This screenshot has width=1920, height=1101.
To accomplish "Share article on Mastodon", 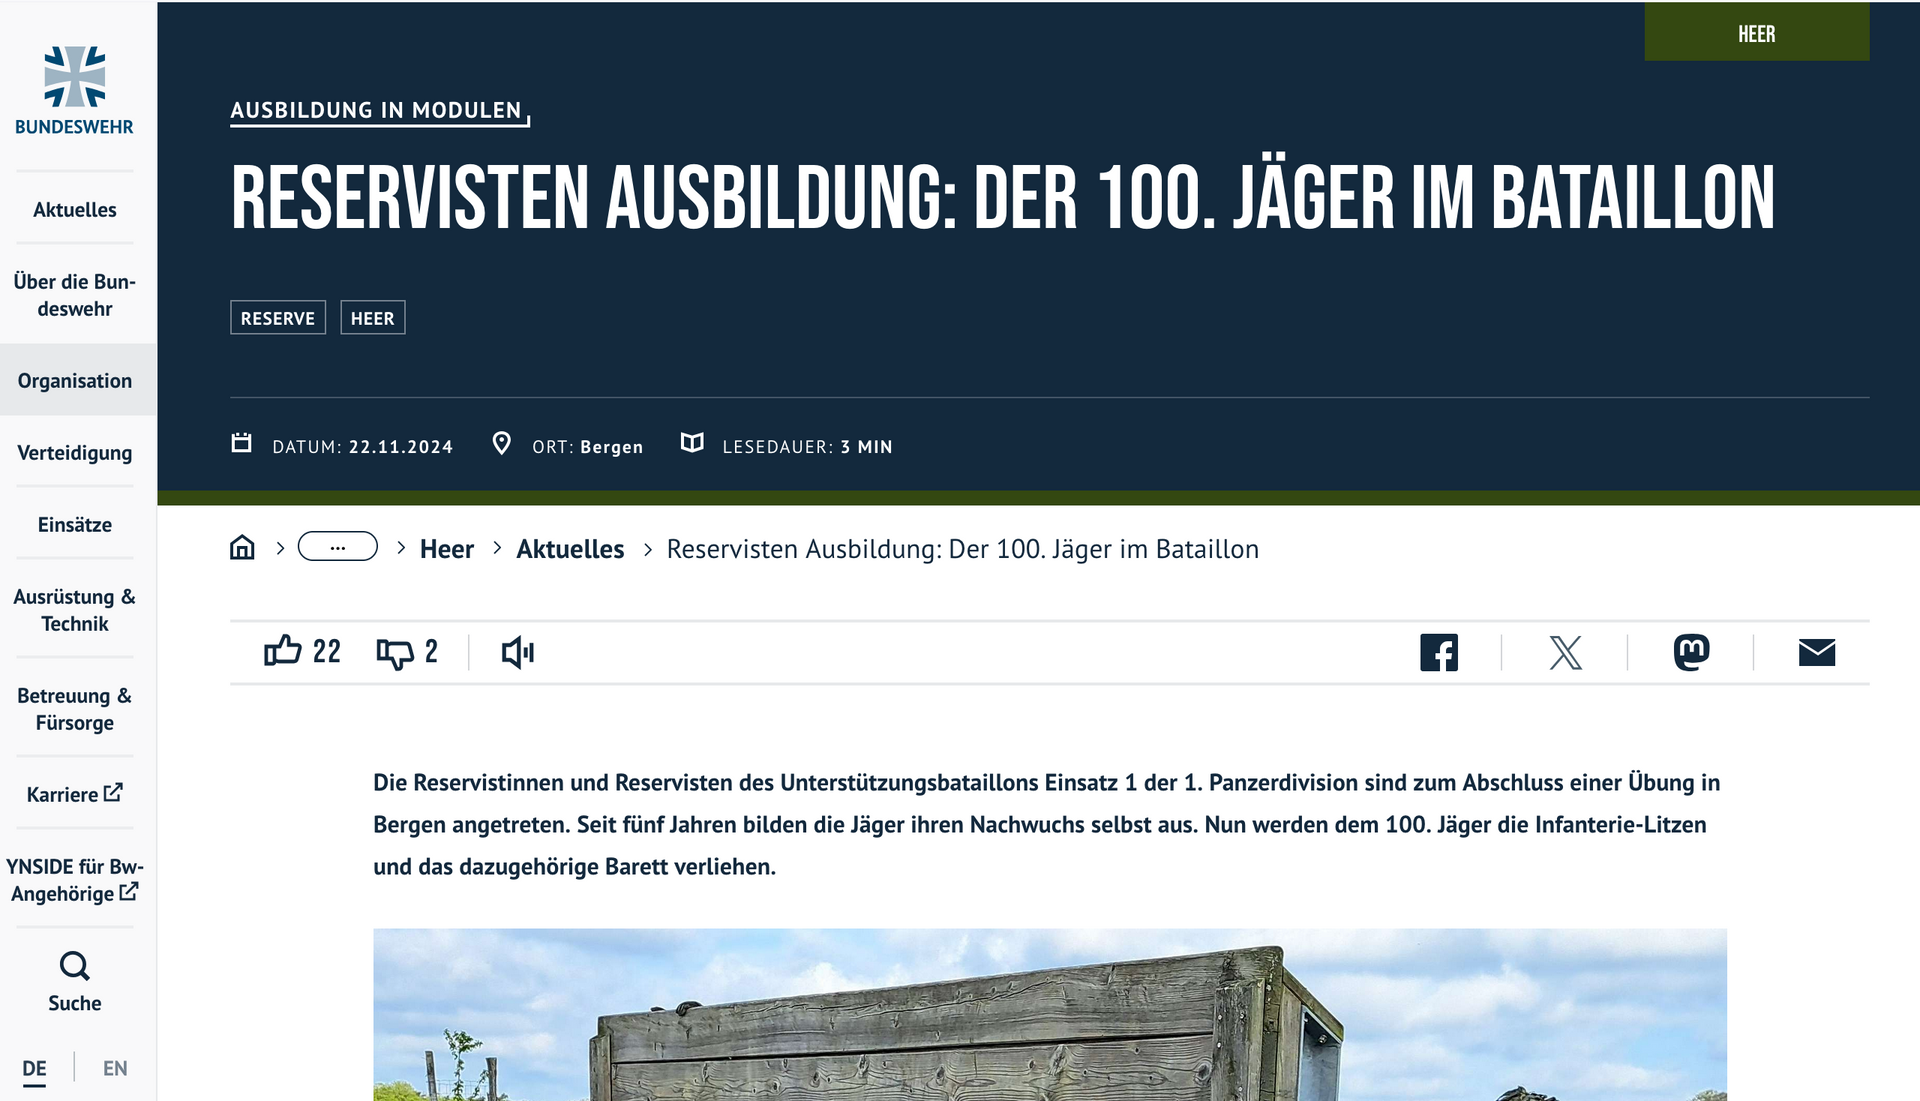I will tap(1691, 653).
